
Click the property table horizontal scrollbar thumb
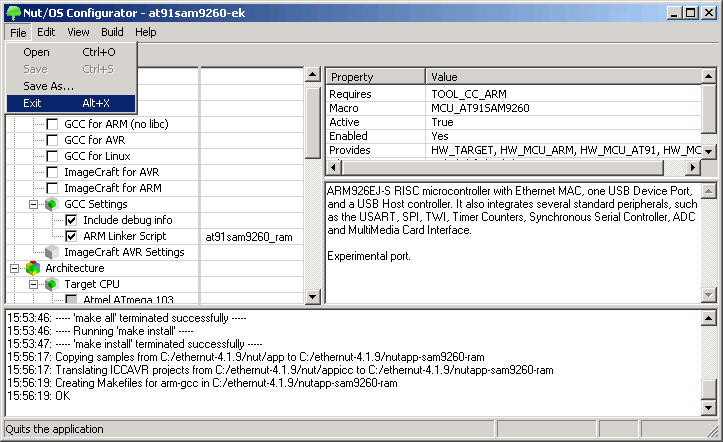pos(503,167)
